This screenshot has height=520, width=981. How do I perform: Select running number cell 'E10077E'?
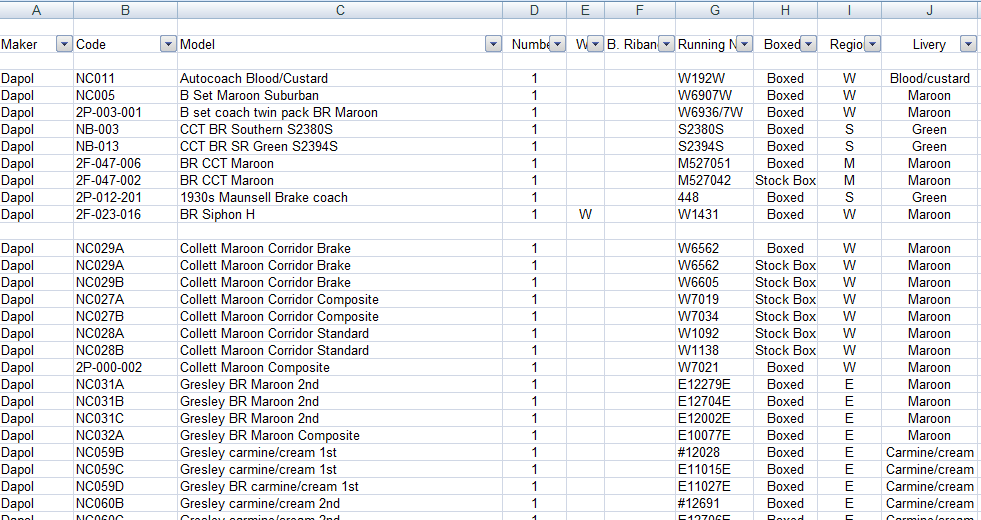pos(714,435)
